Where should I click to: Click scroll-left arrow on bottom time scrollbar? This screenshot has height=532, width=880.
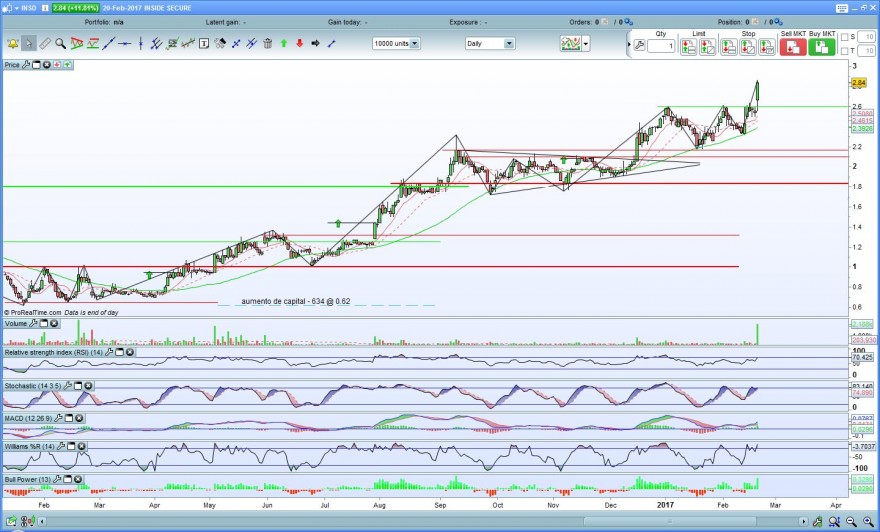(x=43, y=522)
